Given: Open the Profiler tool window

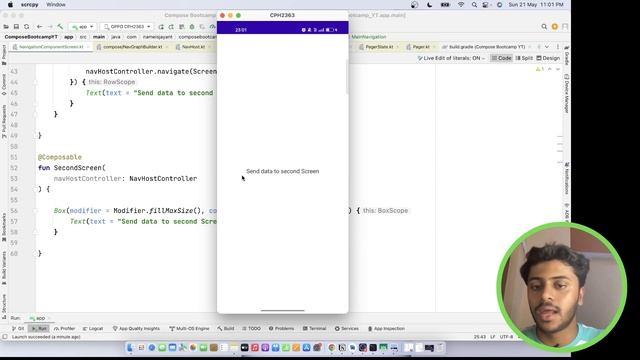Looking at the screenshot, I should (64, 328).
